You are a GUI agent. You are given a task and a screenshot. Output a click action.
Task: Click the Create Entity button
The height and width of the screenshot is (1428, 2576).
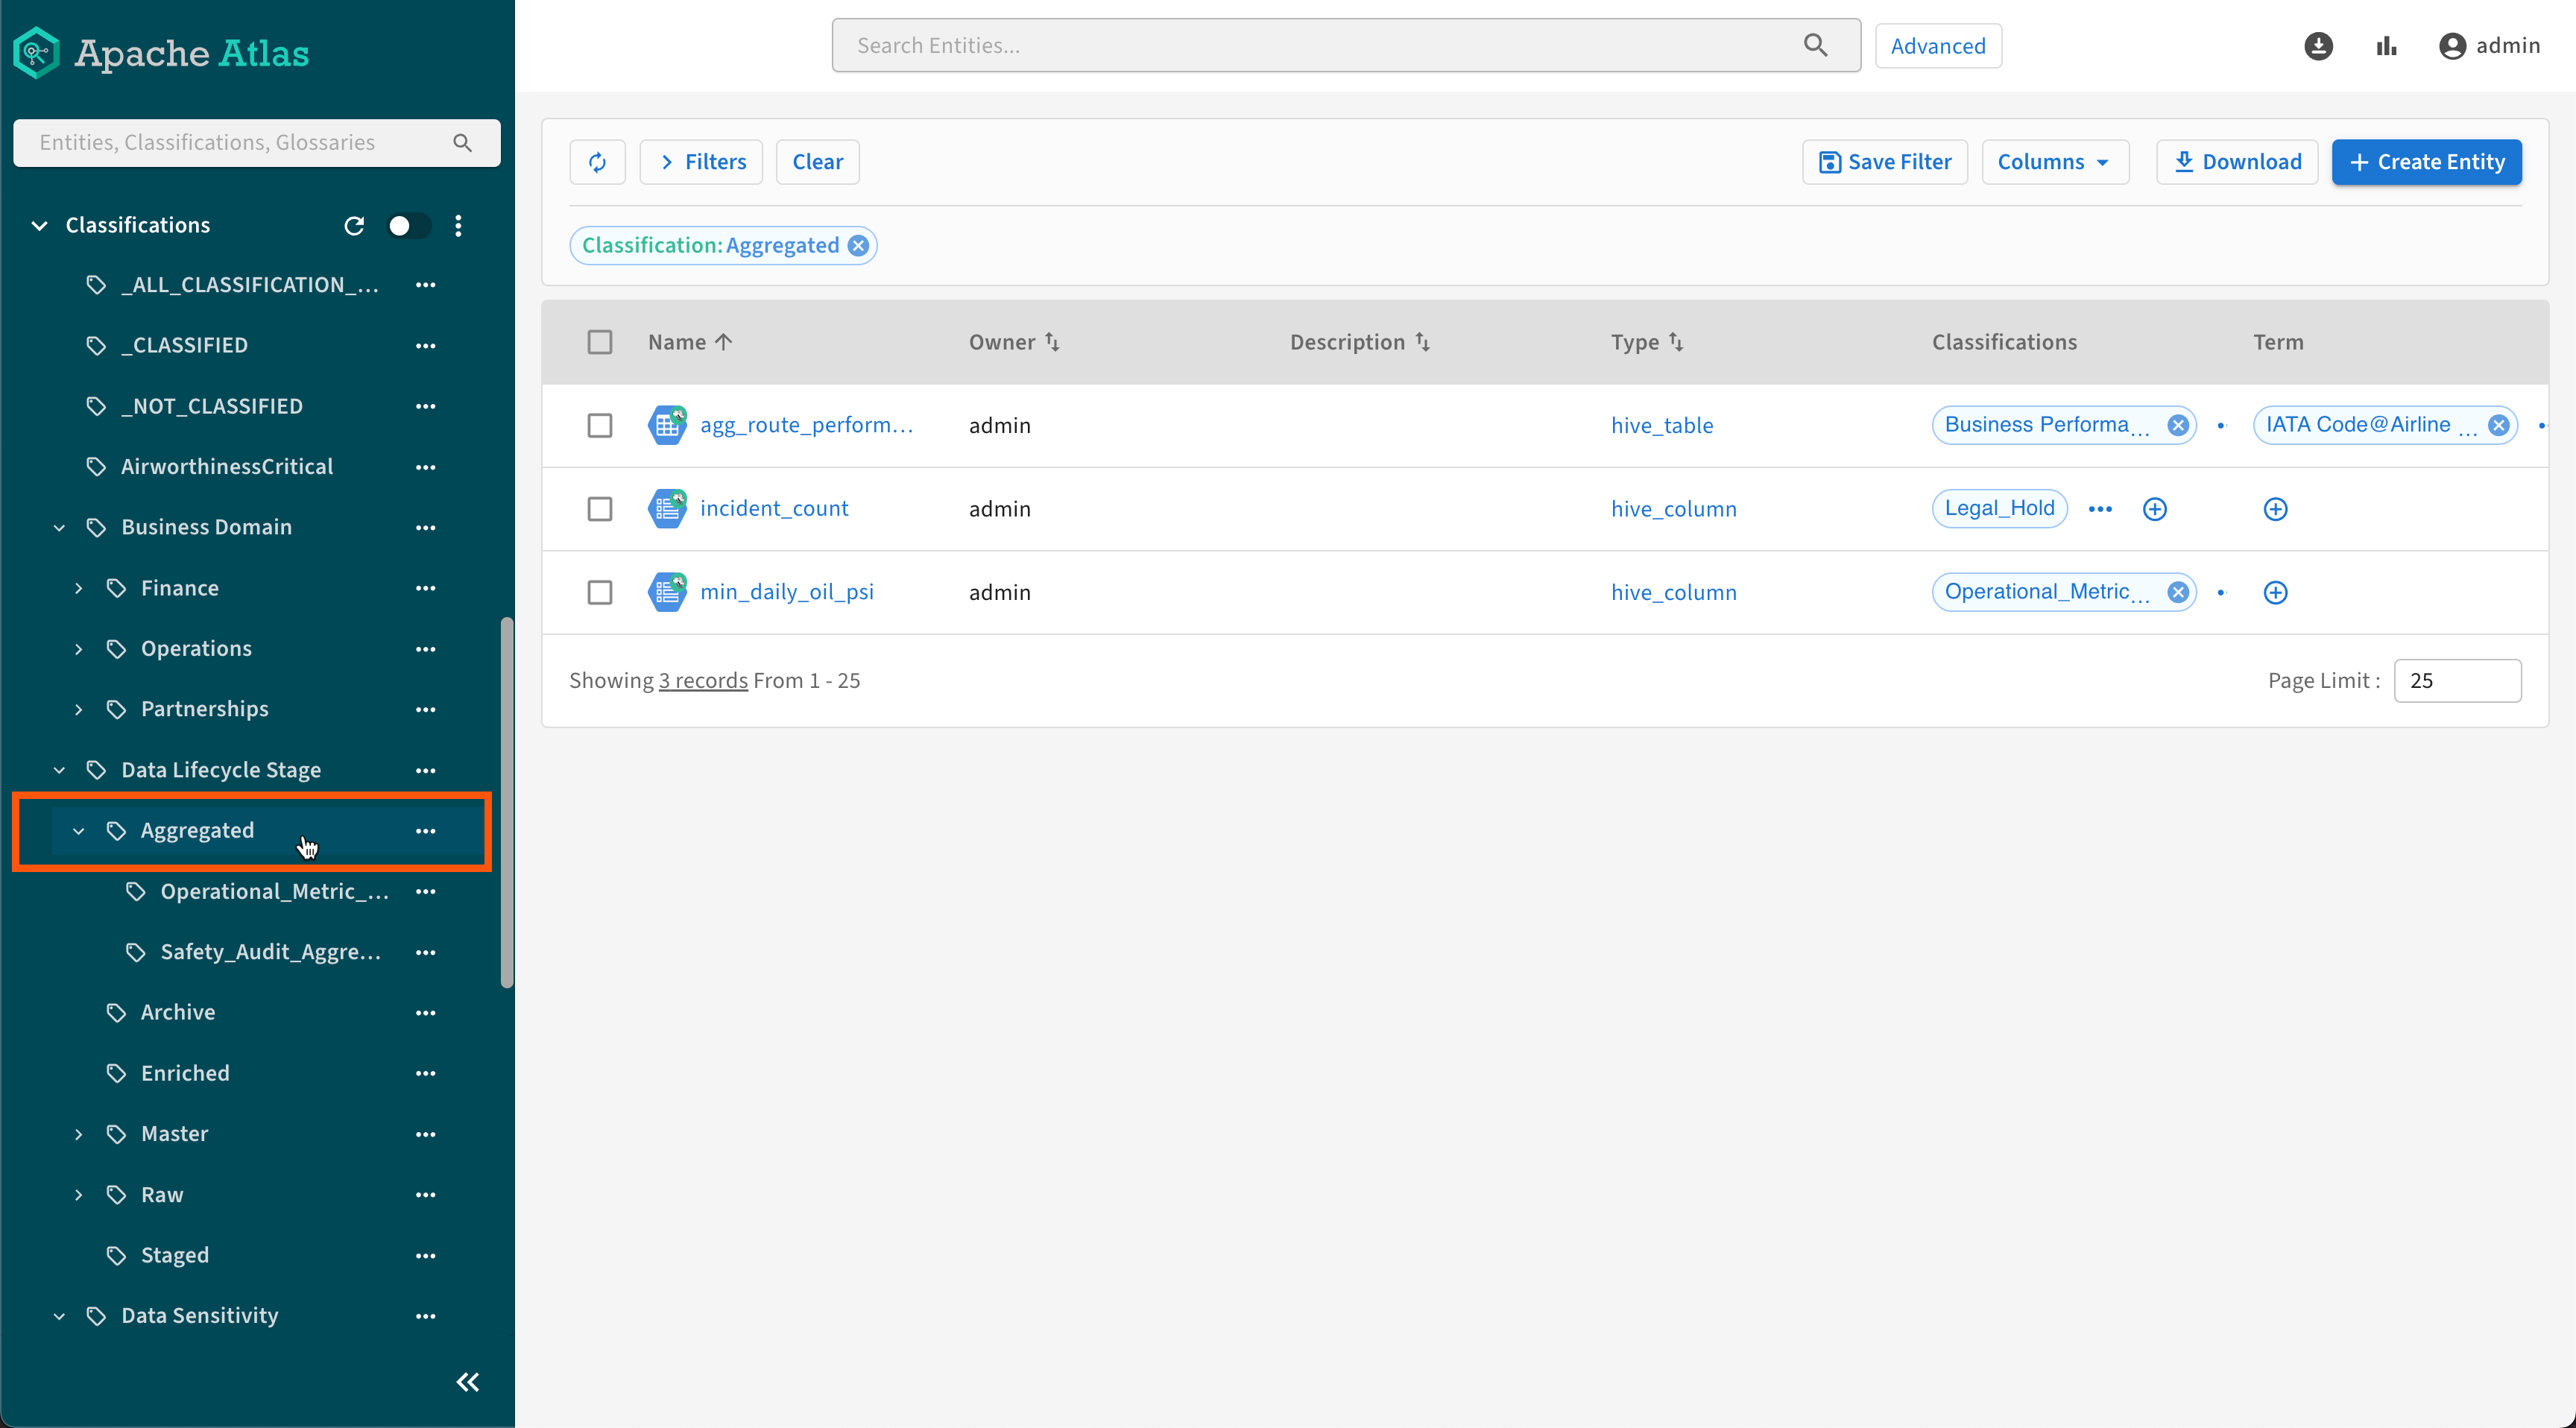pos(2426,162)
